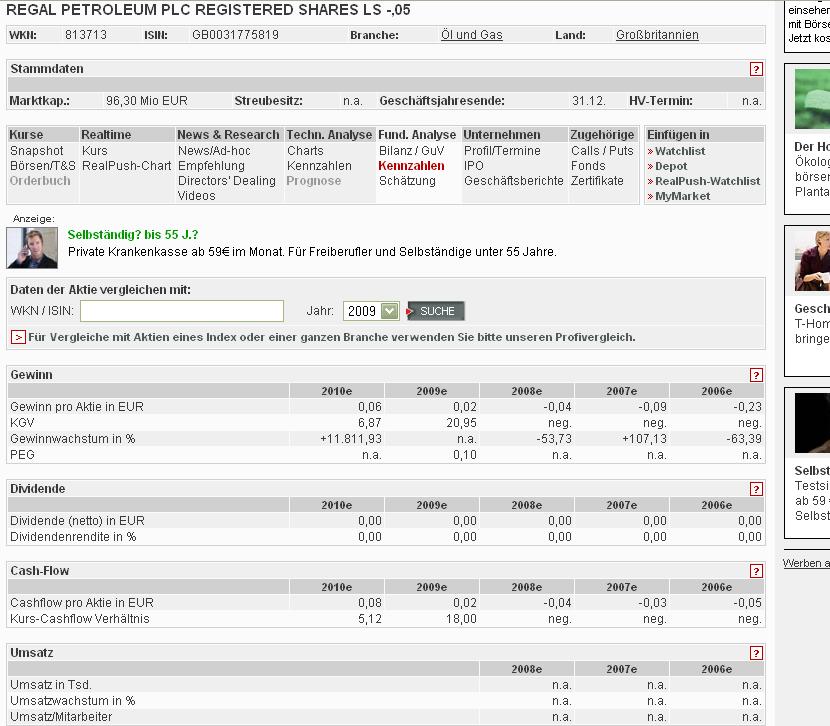The height and width of the screenshot is (726, 830).
Task: Open help for the Gewinn table
Action: click(x=757, y=377)
